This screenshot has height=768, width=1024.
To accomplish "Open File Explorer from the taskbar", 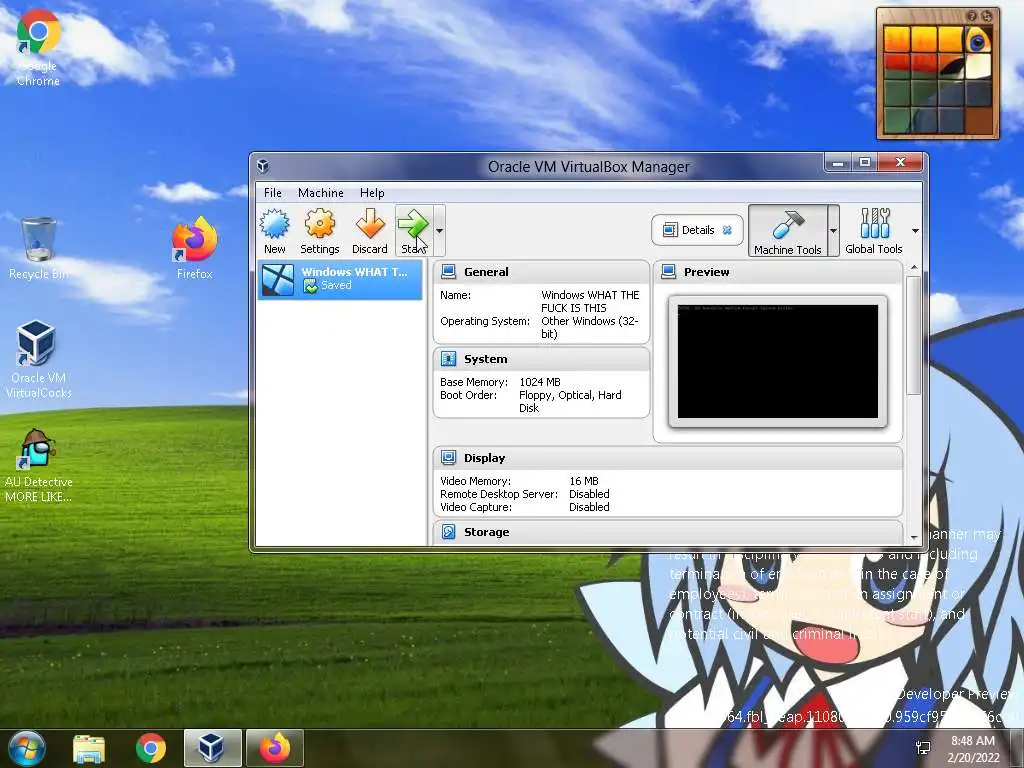I will pyautogui.click(x=89, y=748).
